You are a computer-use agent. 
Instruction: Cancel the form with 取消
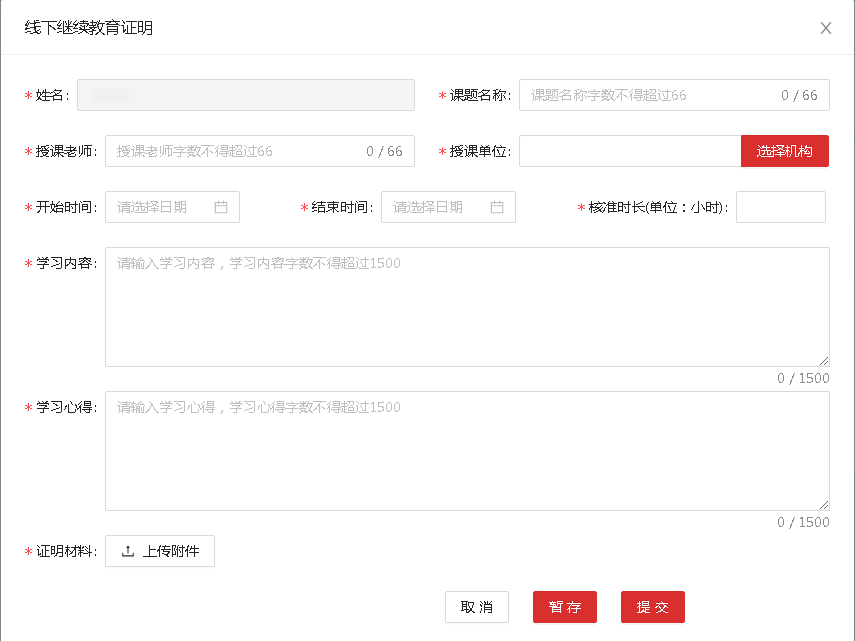(x=476, y=607)
